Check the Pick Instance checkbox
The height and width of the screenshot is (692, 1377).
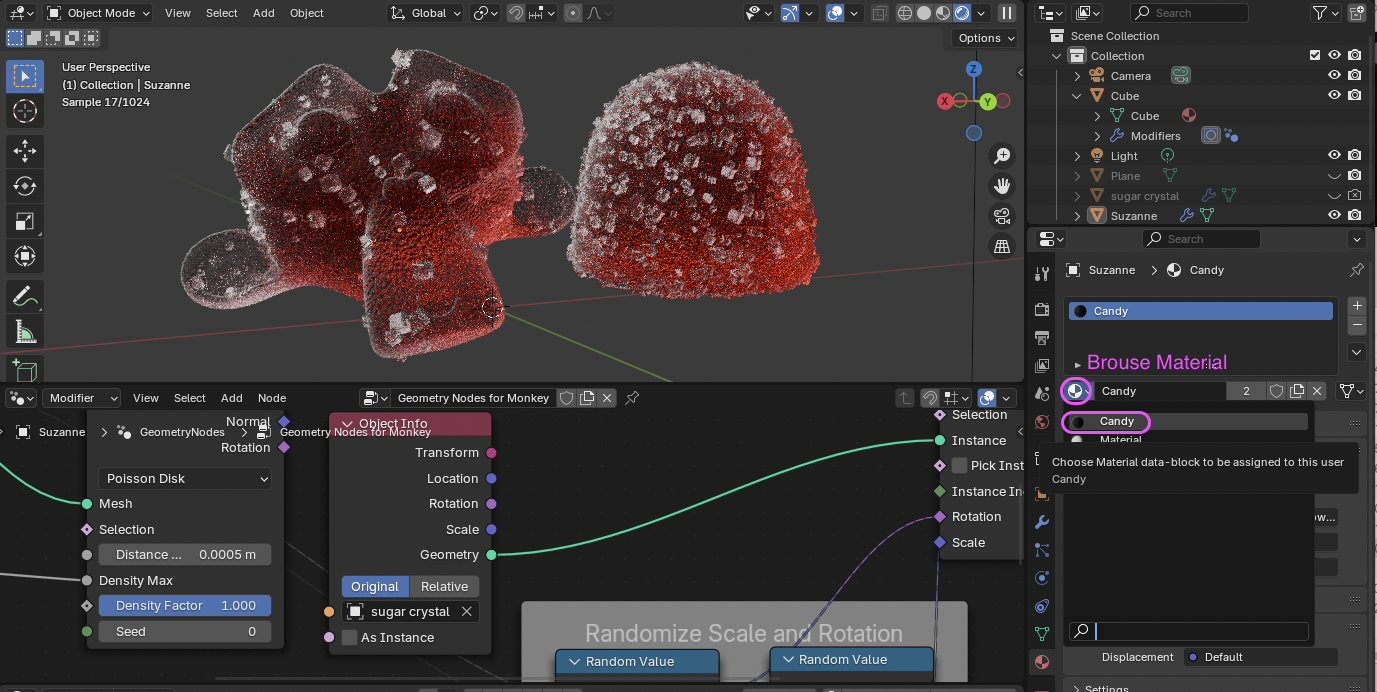[x=959, y=466]
